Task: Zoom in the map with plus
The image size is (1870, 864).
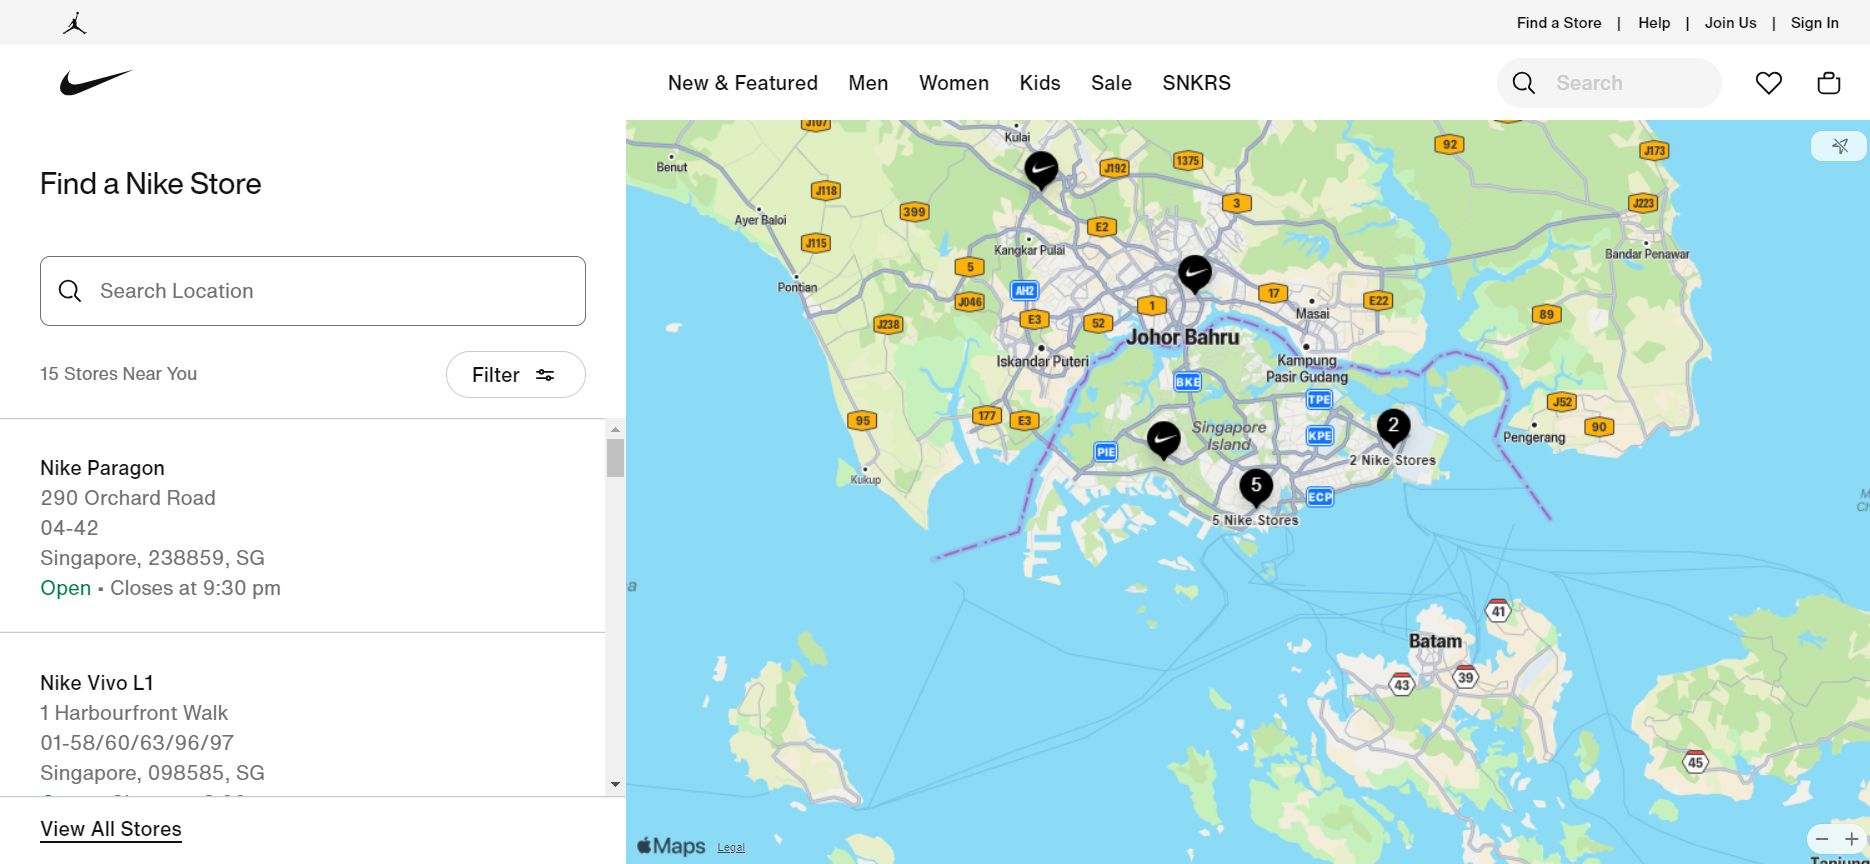Action: pyautogui.click(x=1852, y=839)
